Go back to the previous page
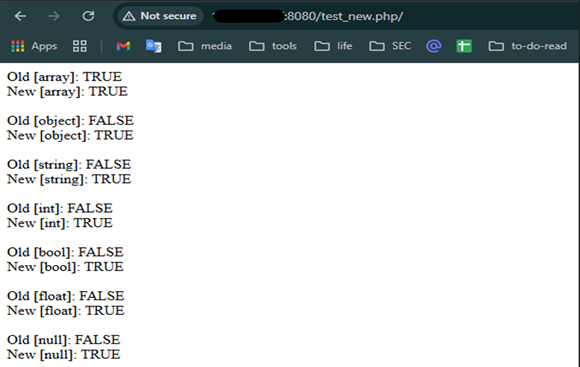This screenshot has height=367, width=580. 20,16
